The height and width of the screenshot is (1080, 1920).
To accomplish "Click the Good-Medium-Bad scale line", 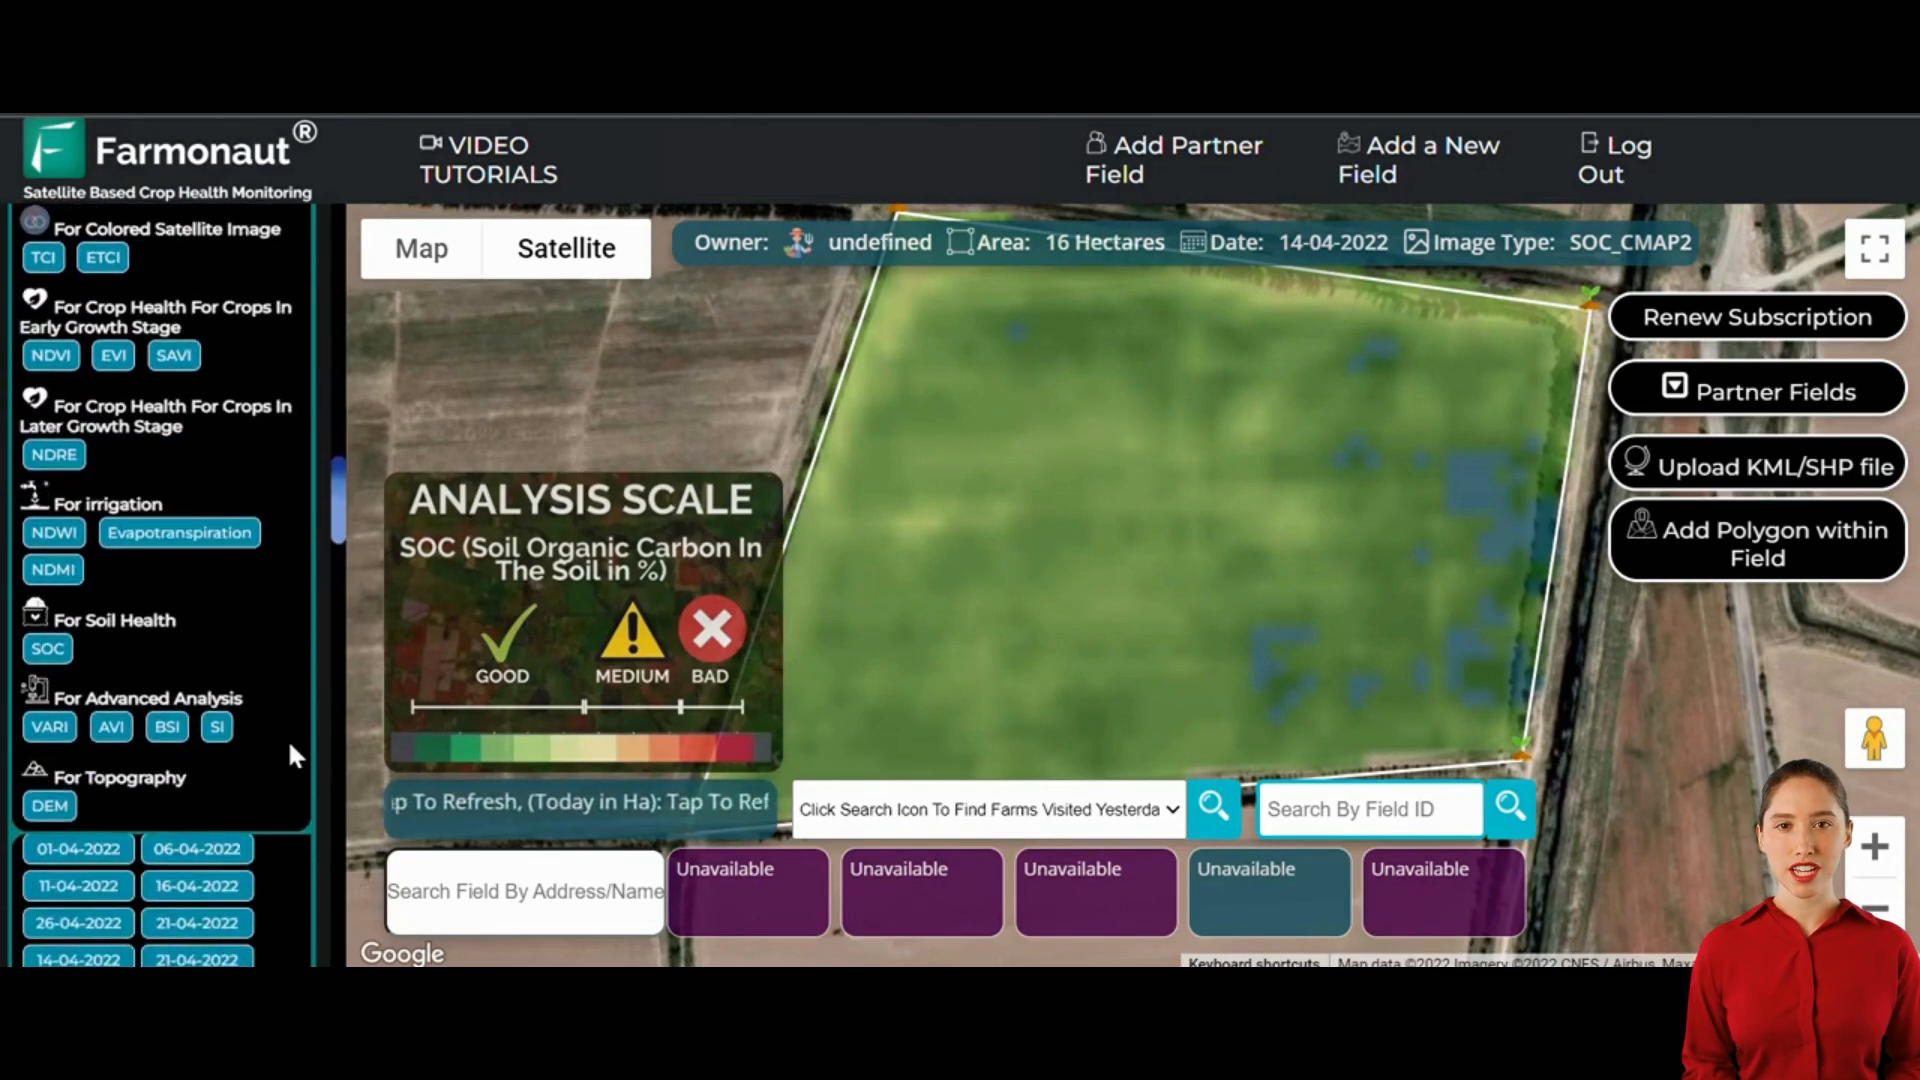I will tap(577, 706).
